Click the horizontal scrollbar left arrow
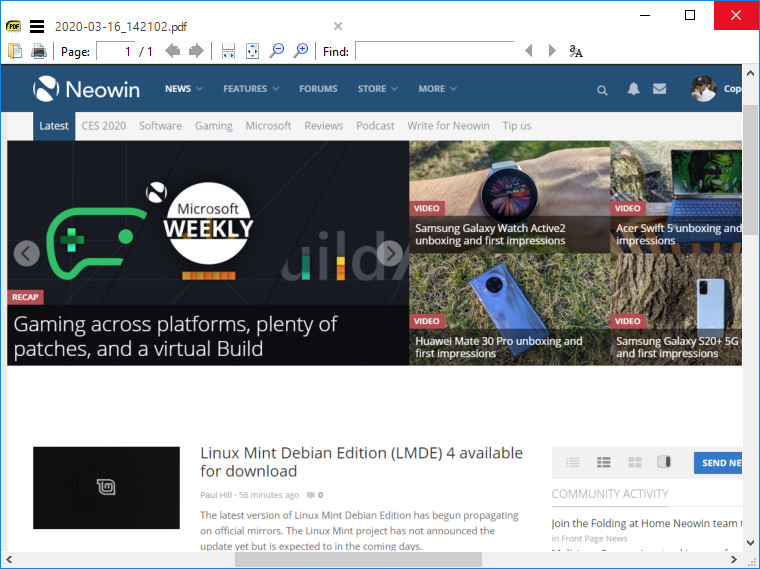Viewport: 760px width, 569px height. 9,559
